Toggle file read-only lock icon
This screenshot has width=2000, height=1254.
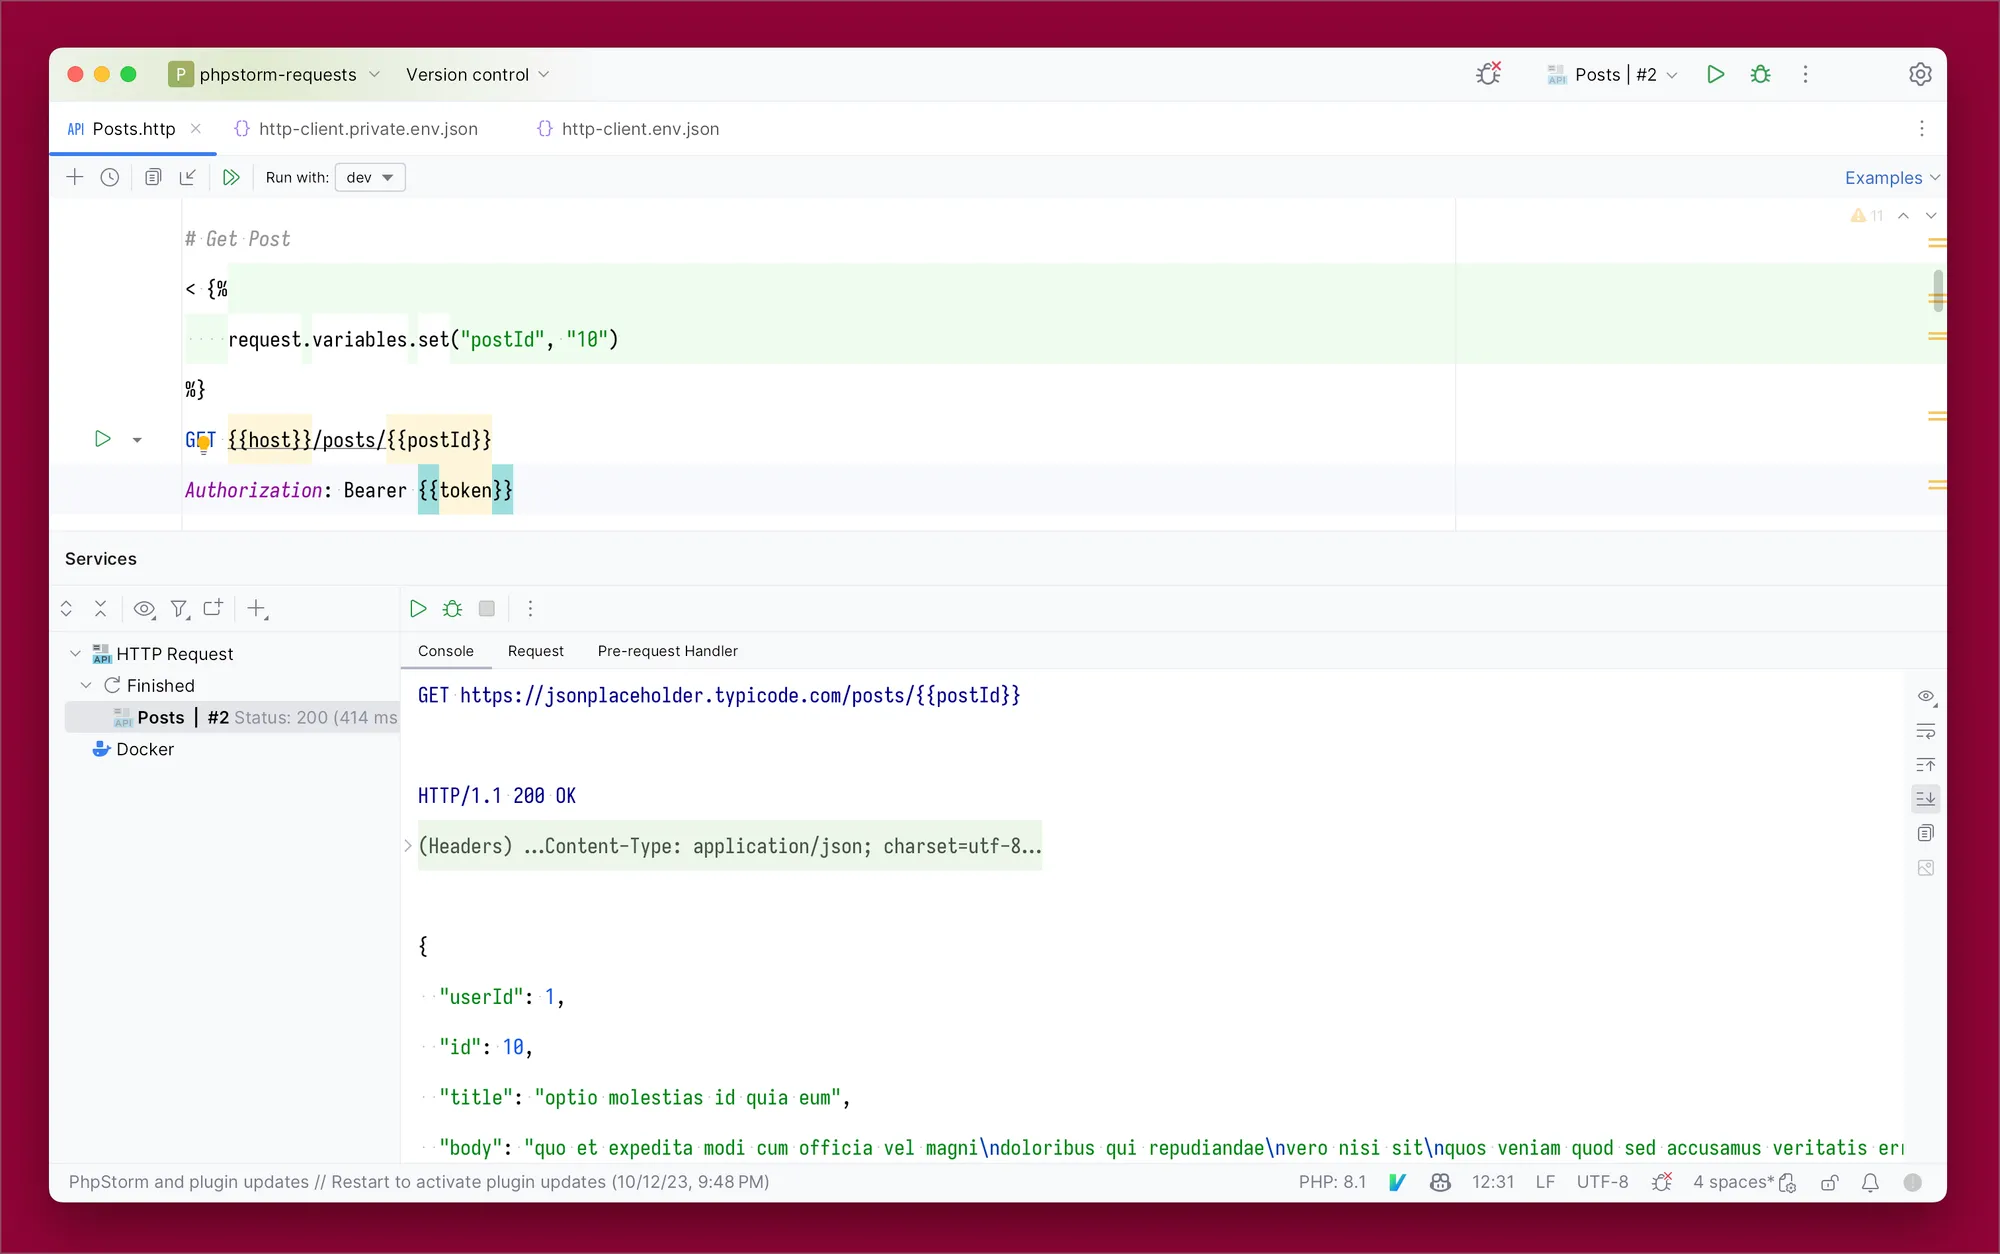click(x=1830, y=1182)
